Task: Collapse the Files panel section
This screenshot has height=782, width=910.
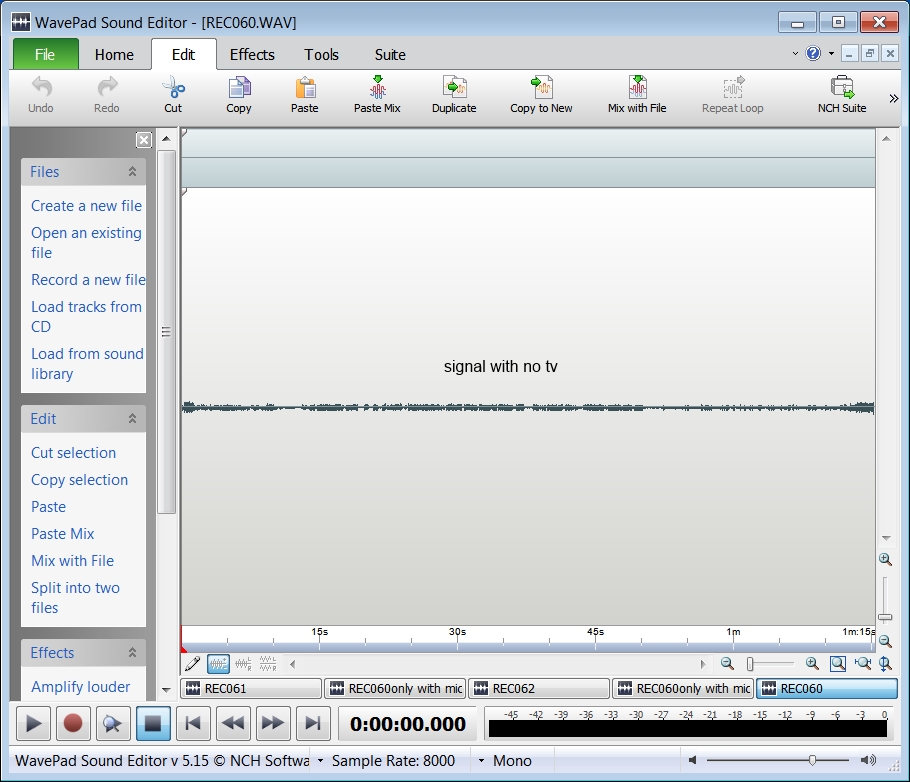Action: (x=132, y=172)
